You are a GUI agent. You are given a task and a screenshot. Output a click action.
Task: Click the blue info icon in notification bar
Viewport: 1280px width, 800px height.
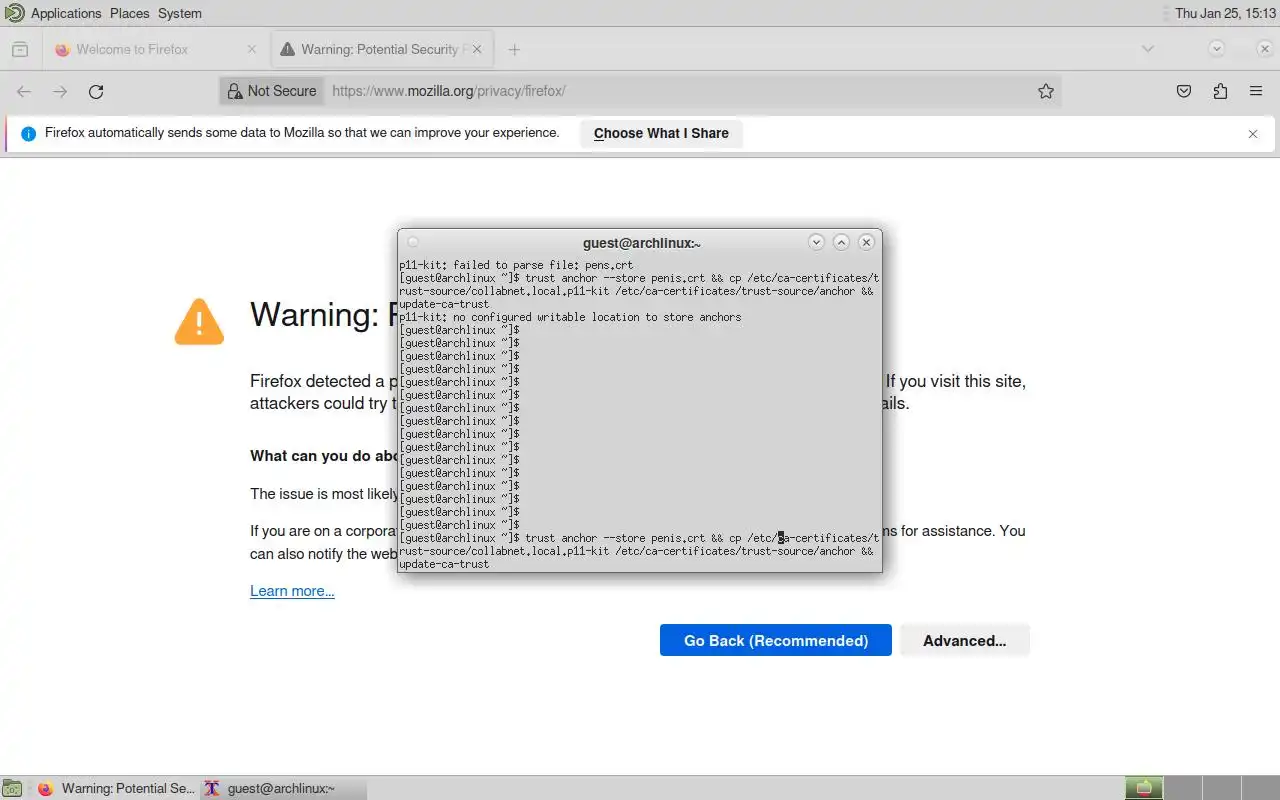pyautogui.click(x=28, y=133)
